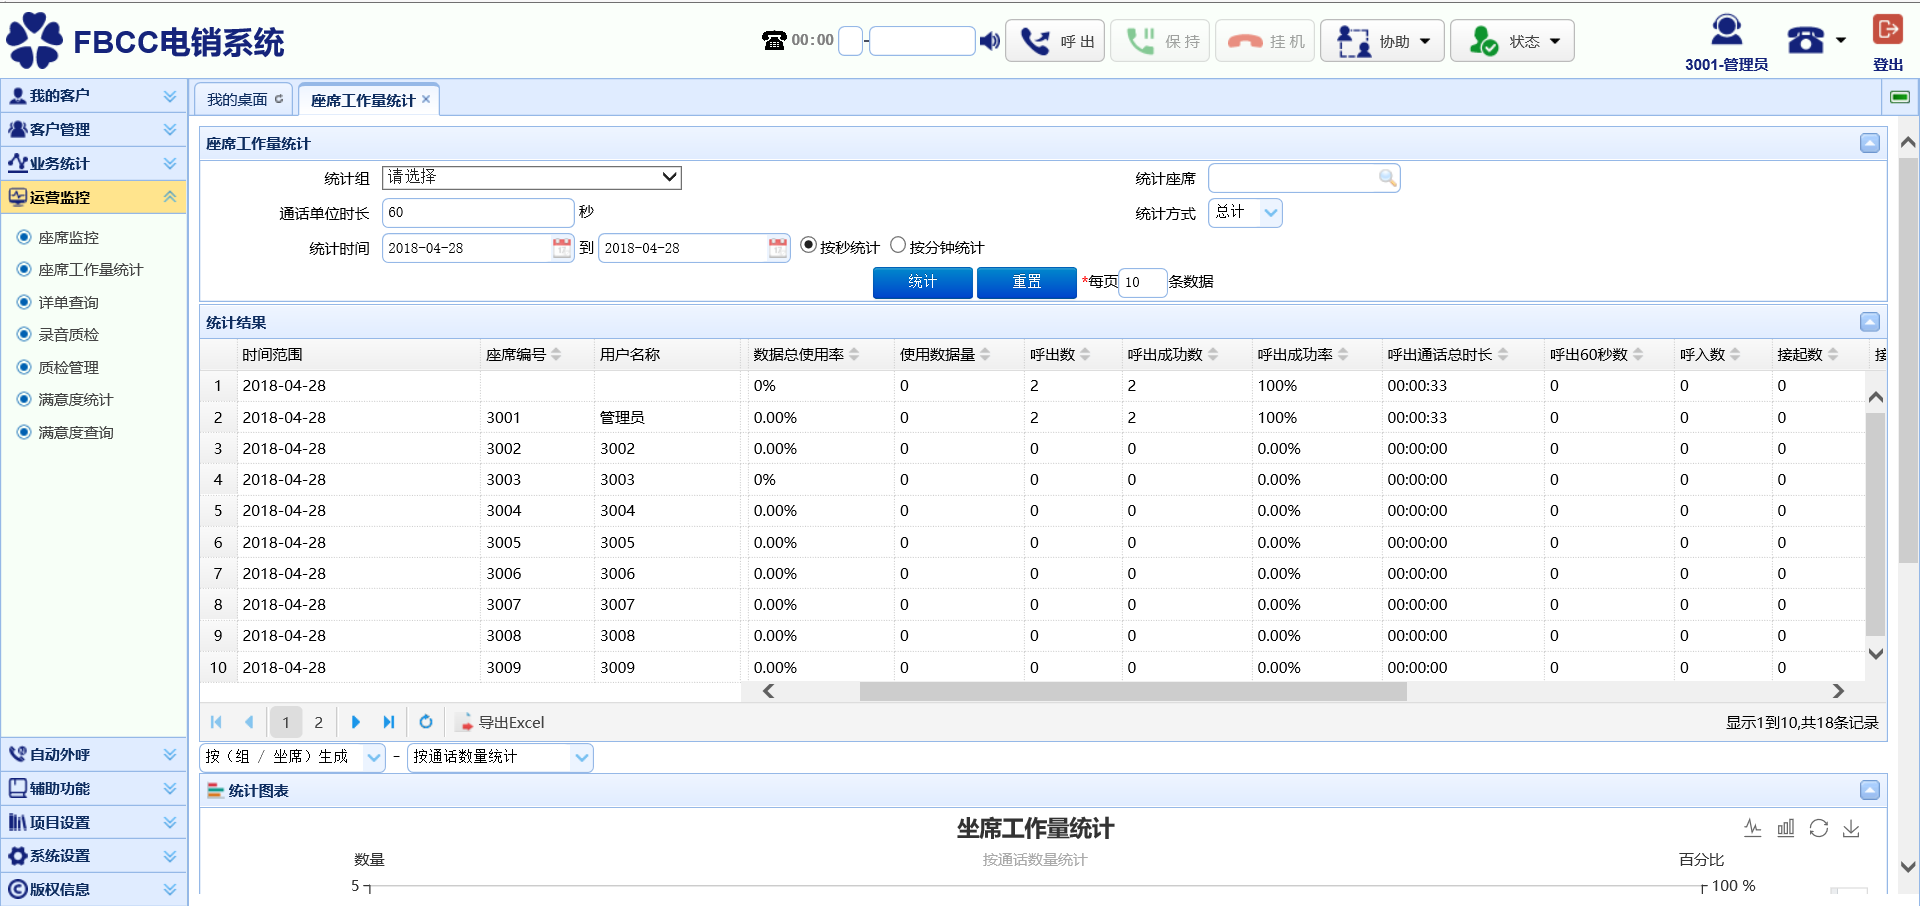This screenshot has width=1920, height=906.
Task: Click the 登出 logout icon
Action: 1887,29
